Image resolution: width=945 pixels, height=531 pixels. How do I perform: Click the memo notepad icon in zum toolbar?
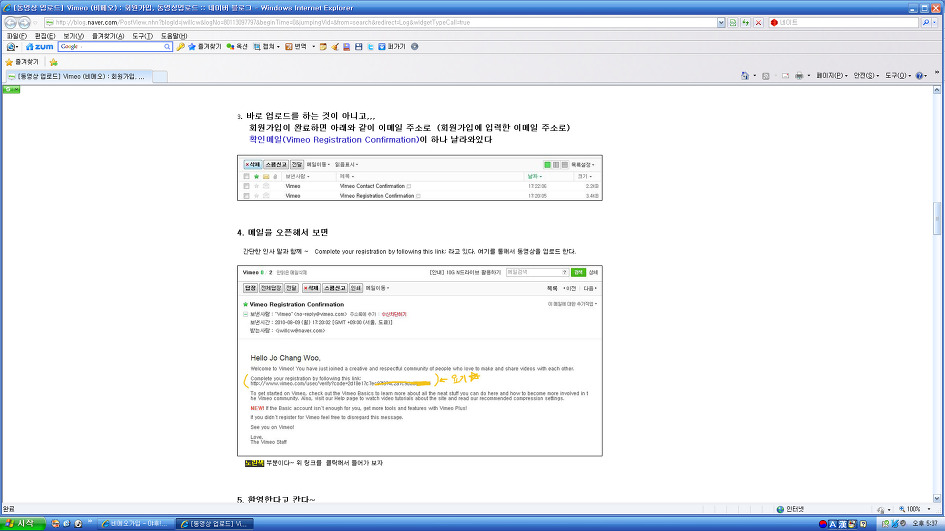(323, 46)
